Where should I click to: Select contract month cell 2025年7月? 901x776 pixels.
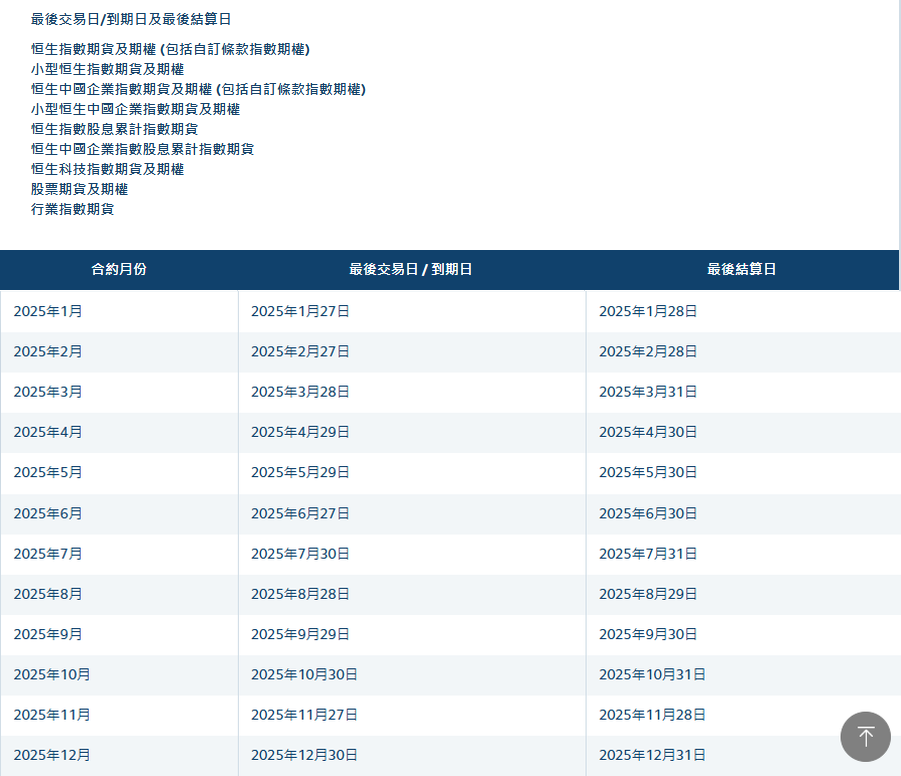coord(119,554)
